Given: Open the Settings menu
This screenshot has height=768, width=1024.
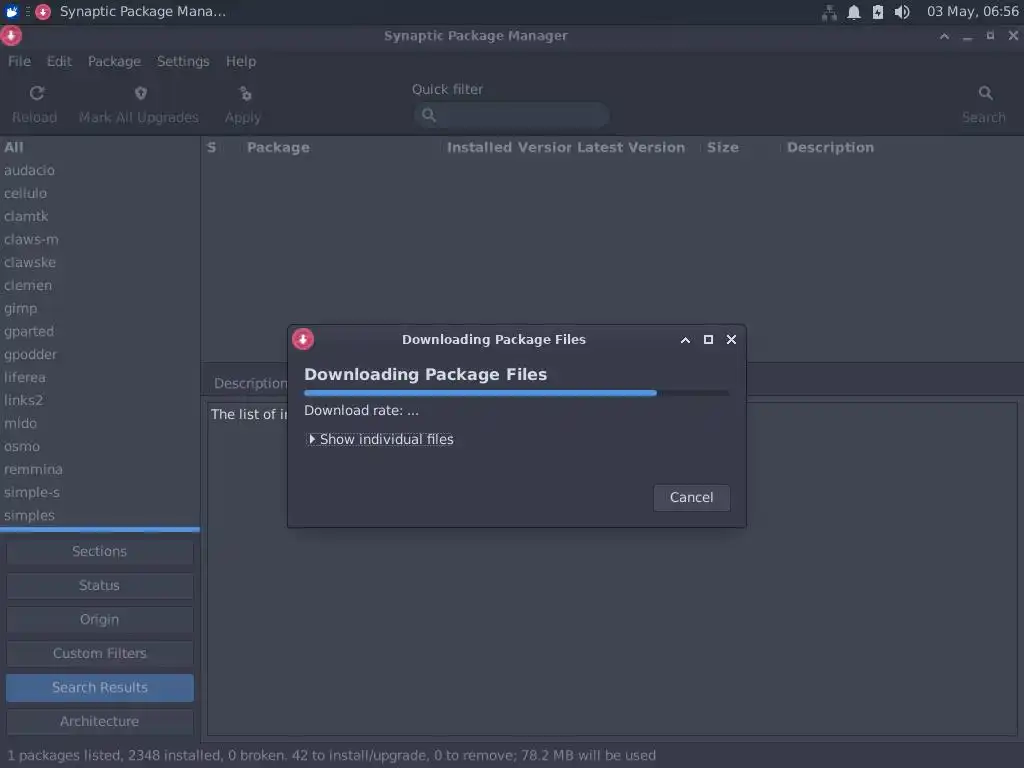Looking at the screenshot, I should 183,61.
